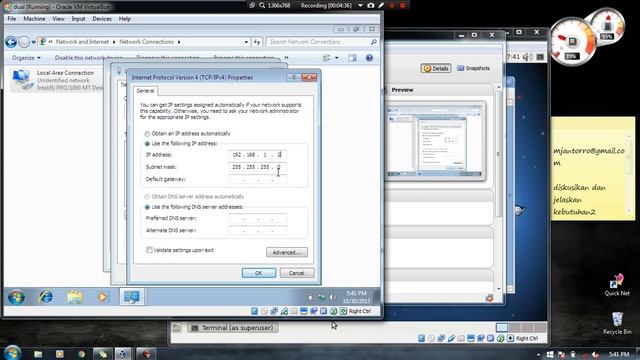Open Quick Net desktop shortcut
Screen dimensions: 640x360
click(x=617, y=285)
